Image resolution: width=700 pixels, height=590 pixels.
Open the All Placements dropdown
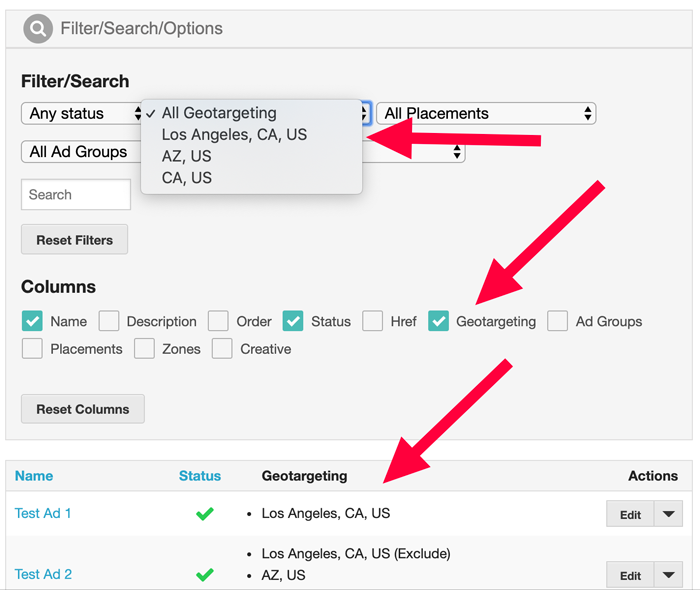(x=486, y=113)
